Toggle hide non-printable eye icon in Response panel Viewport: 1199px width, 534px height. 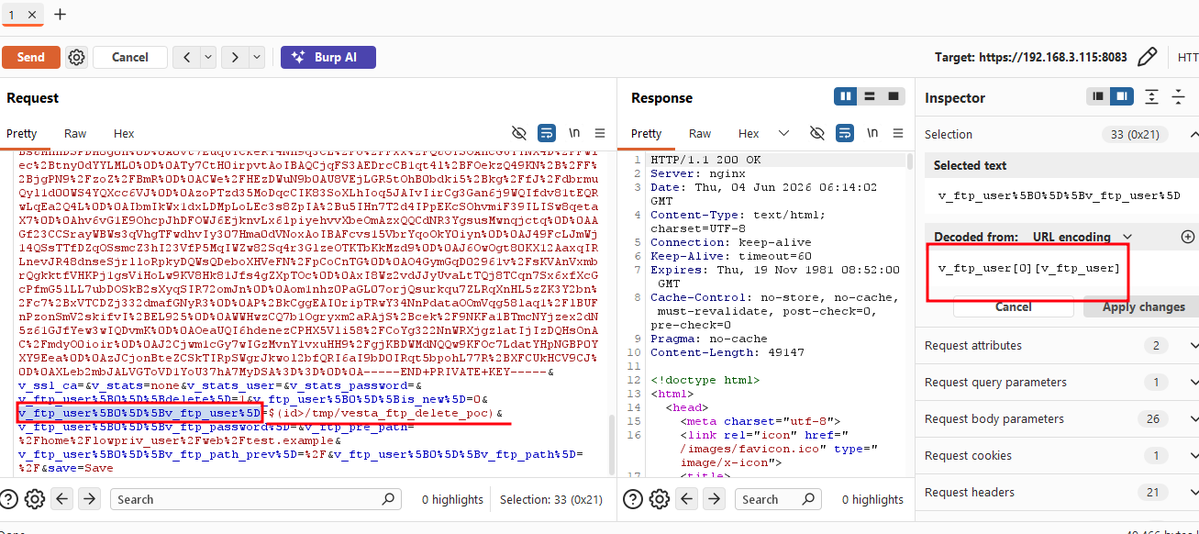817,133
